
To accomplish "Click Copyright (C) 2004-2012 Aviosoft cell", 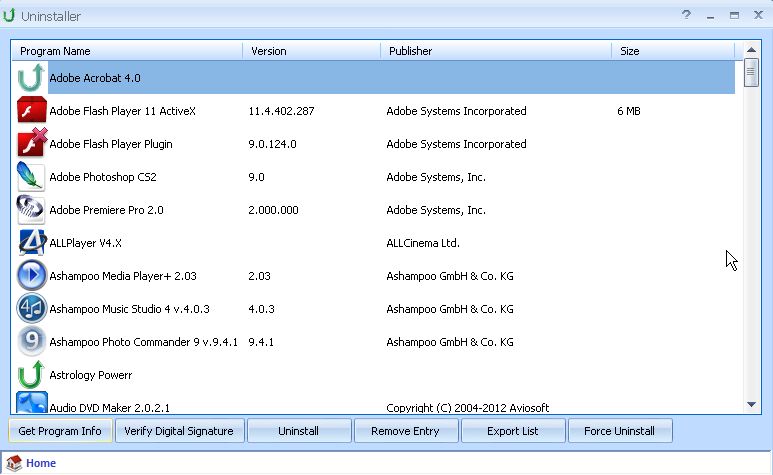I will [467, 408].
